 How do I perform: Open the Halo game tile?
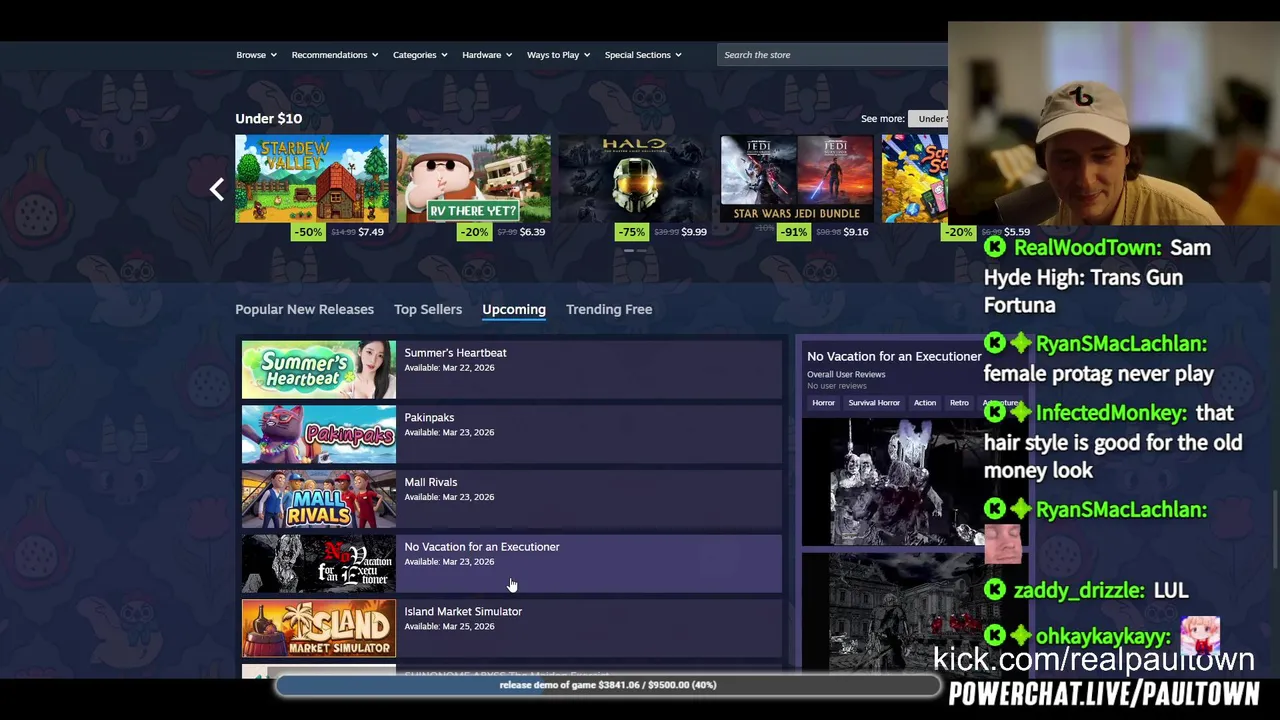635,178
